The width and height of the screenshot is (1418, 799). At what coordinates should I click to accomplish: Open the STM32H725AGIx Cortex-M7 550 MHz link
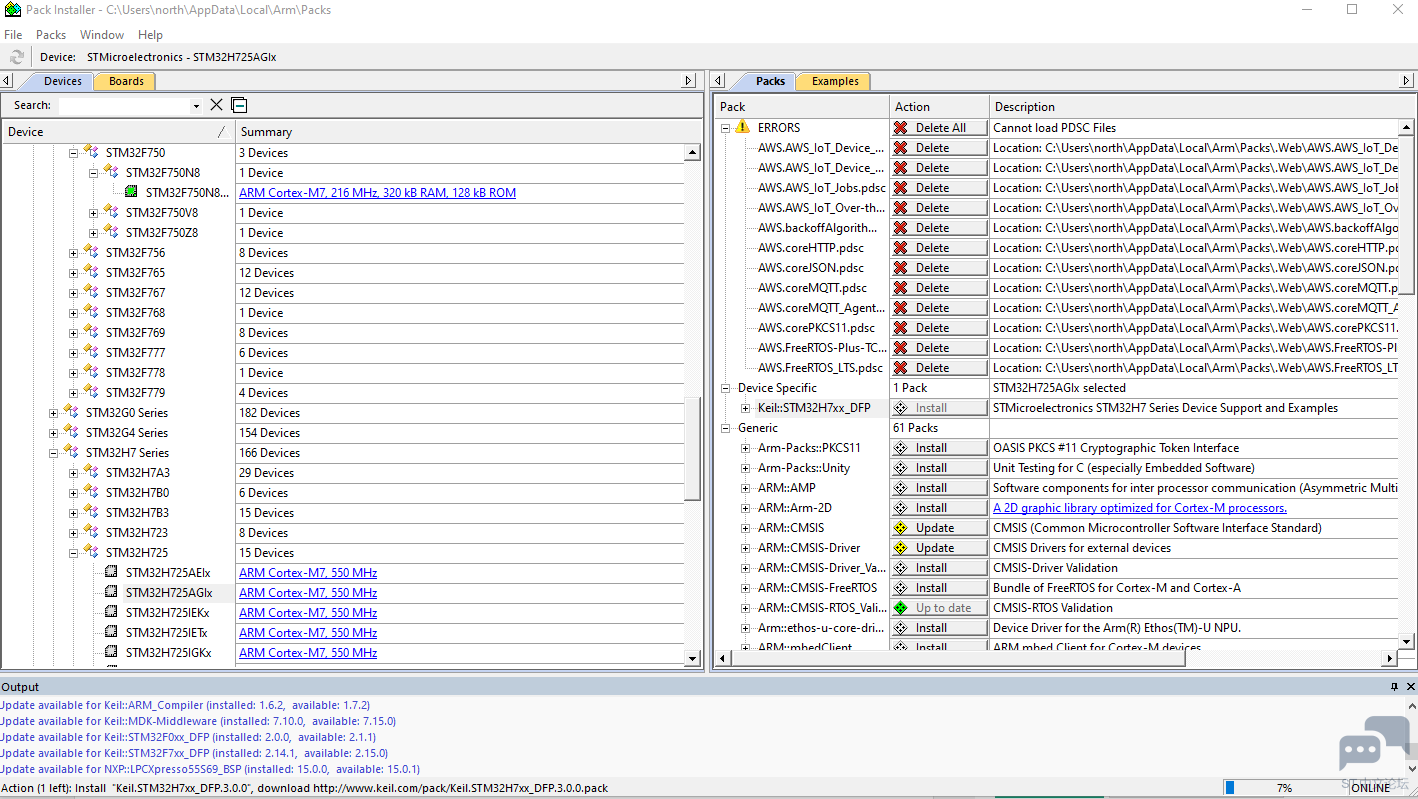[x=308, y=593]
